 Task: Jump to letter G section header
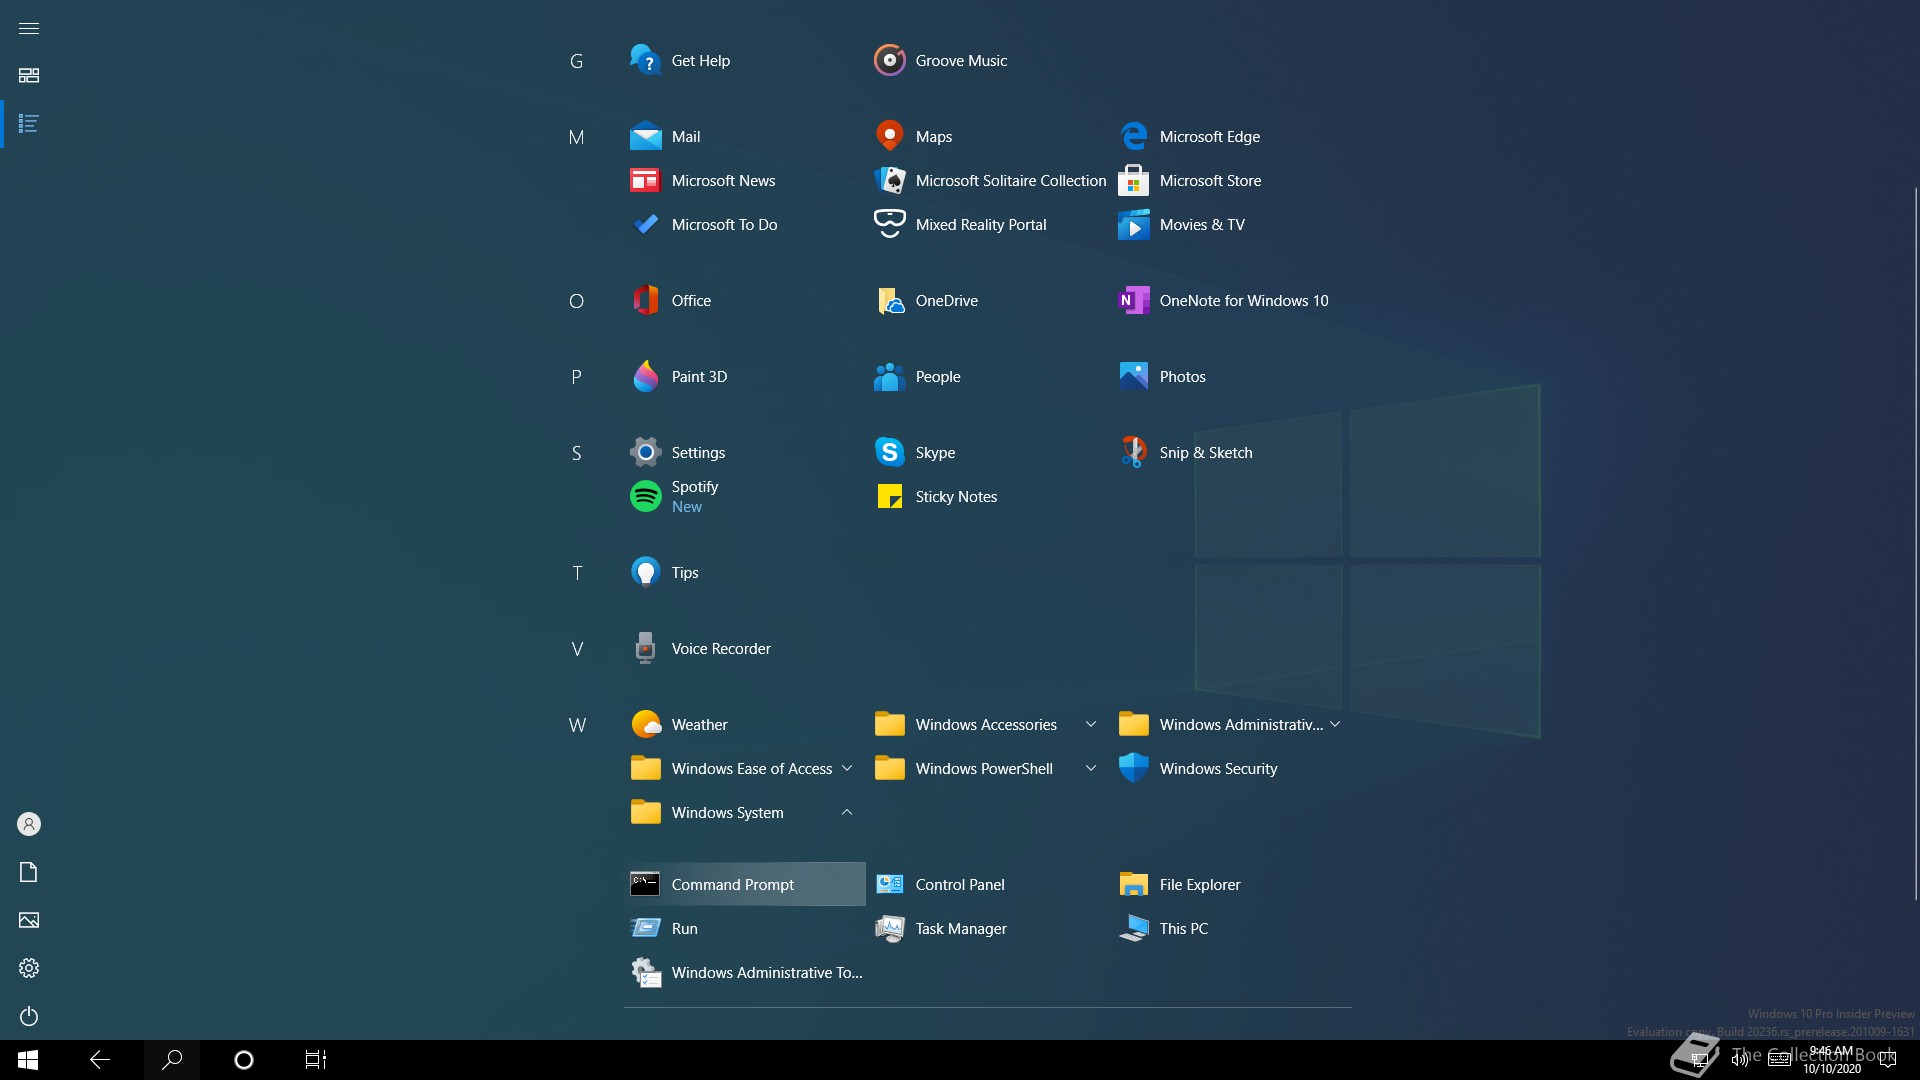(577, 61)
